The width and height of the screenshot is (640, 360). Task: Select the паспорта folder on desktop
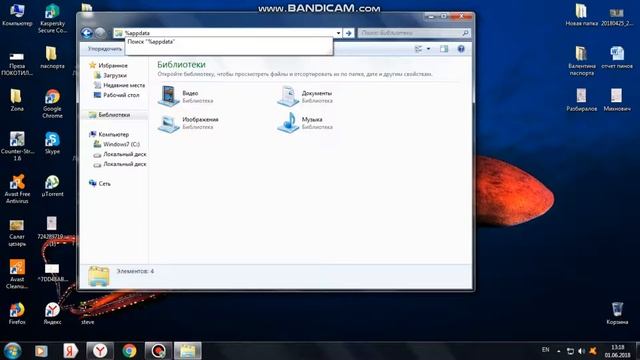click(x=52, y=58)
